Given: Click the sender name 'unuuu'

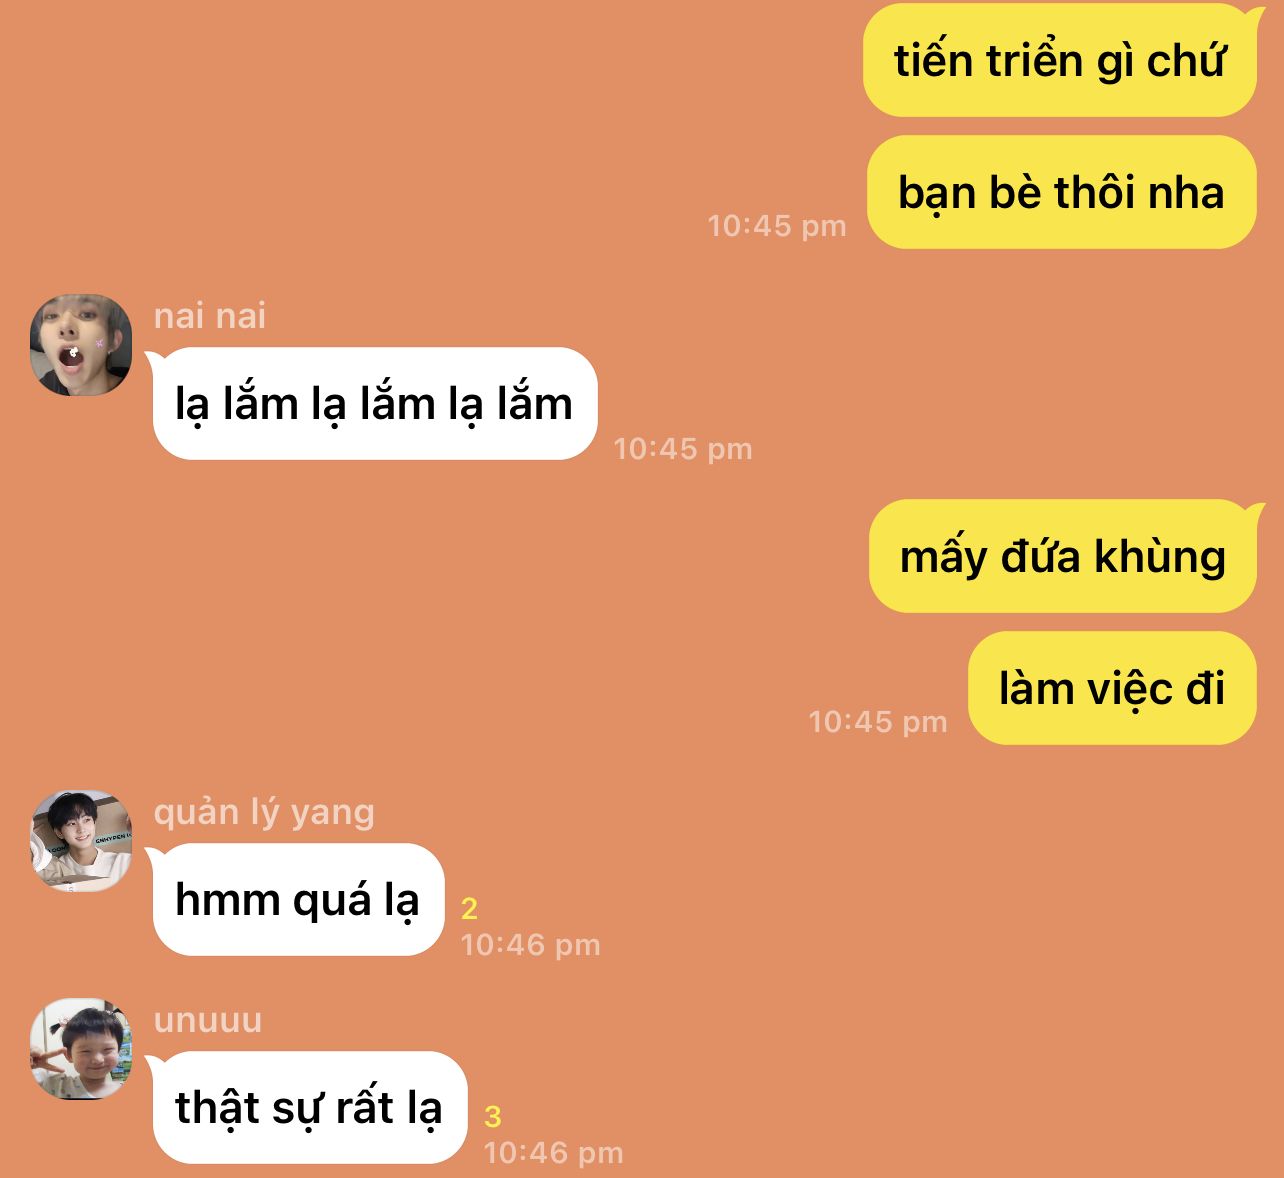Looking at the screenshot, I should coord(208,1021).
